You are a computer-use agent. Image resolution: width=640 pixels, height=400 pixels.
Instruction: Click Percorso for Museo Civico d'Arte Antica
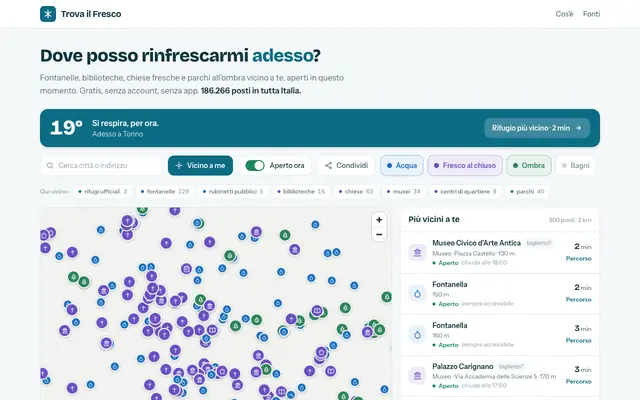pos(578,258)
